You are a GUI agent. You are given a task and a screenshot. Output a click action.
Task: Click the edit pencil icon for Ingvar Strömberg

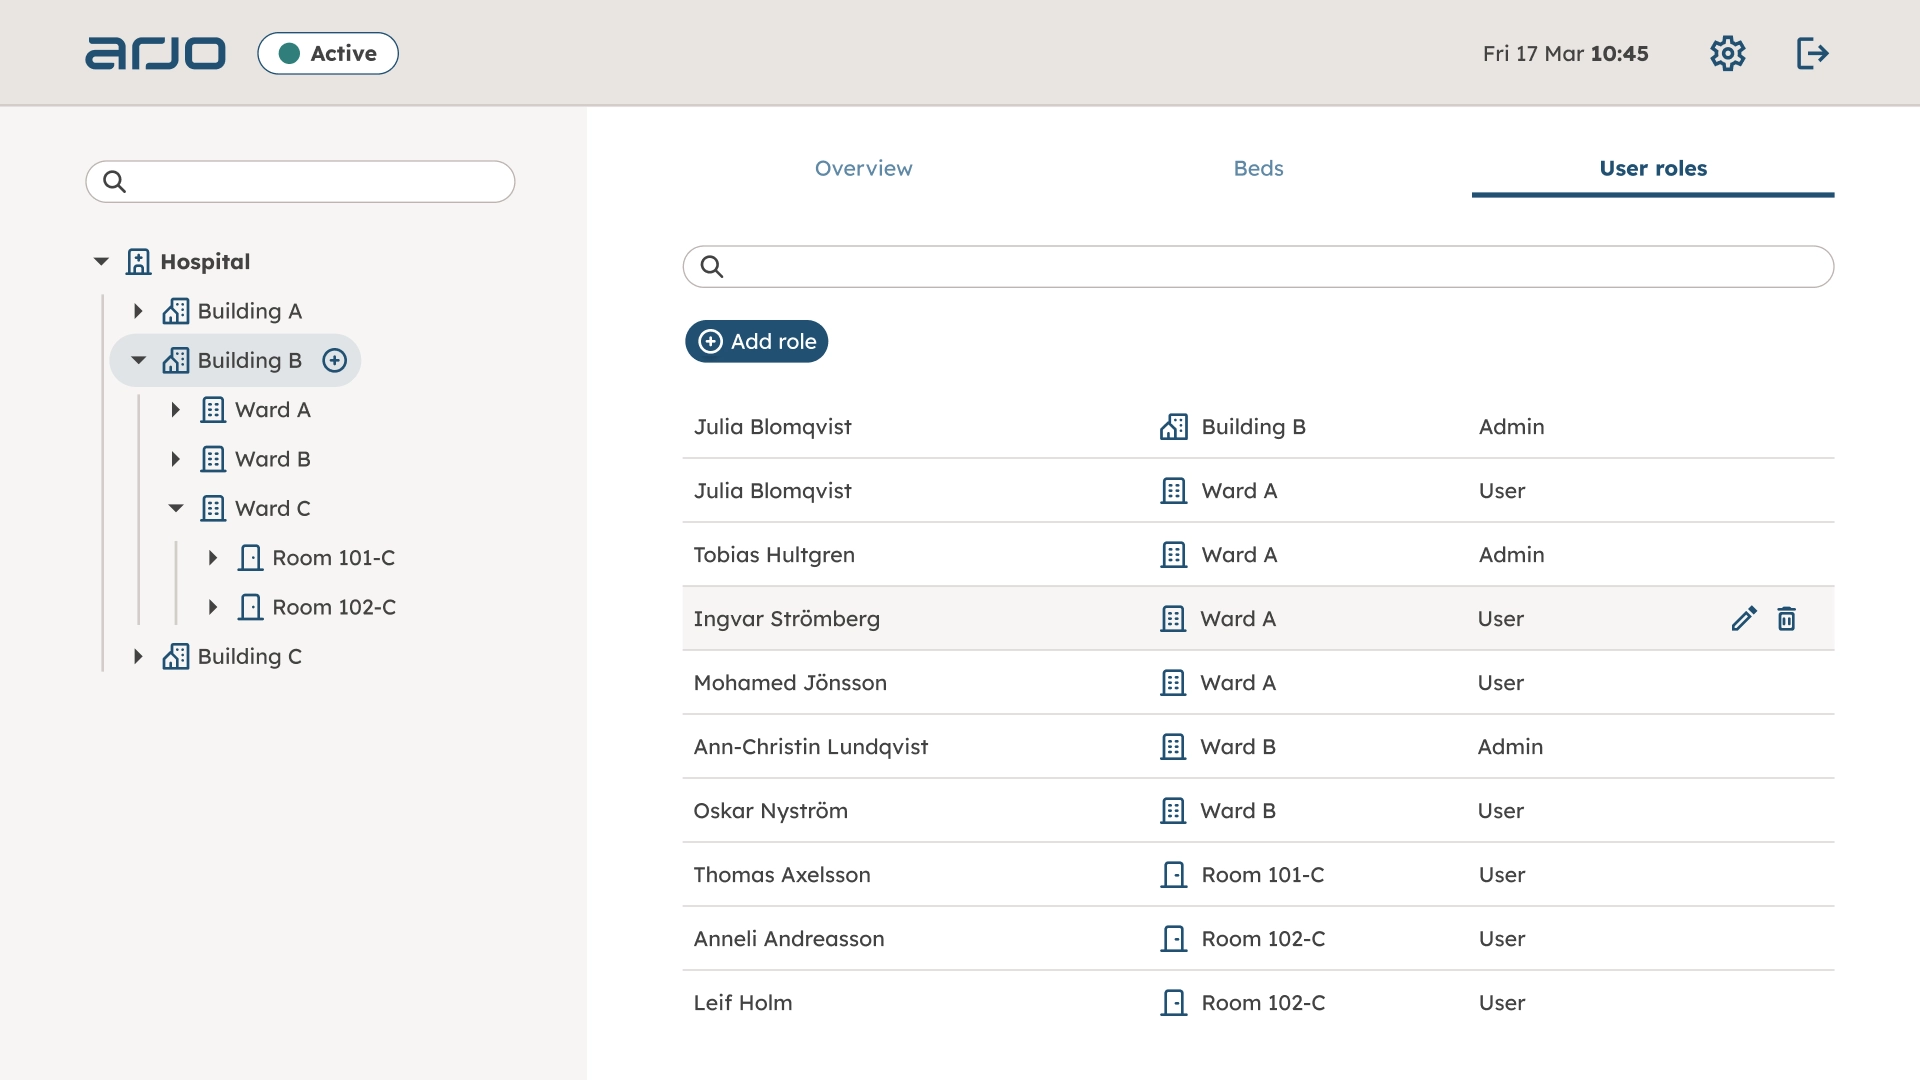point(1744,618)
